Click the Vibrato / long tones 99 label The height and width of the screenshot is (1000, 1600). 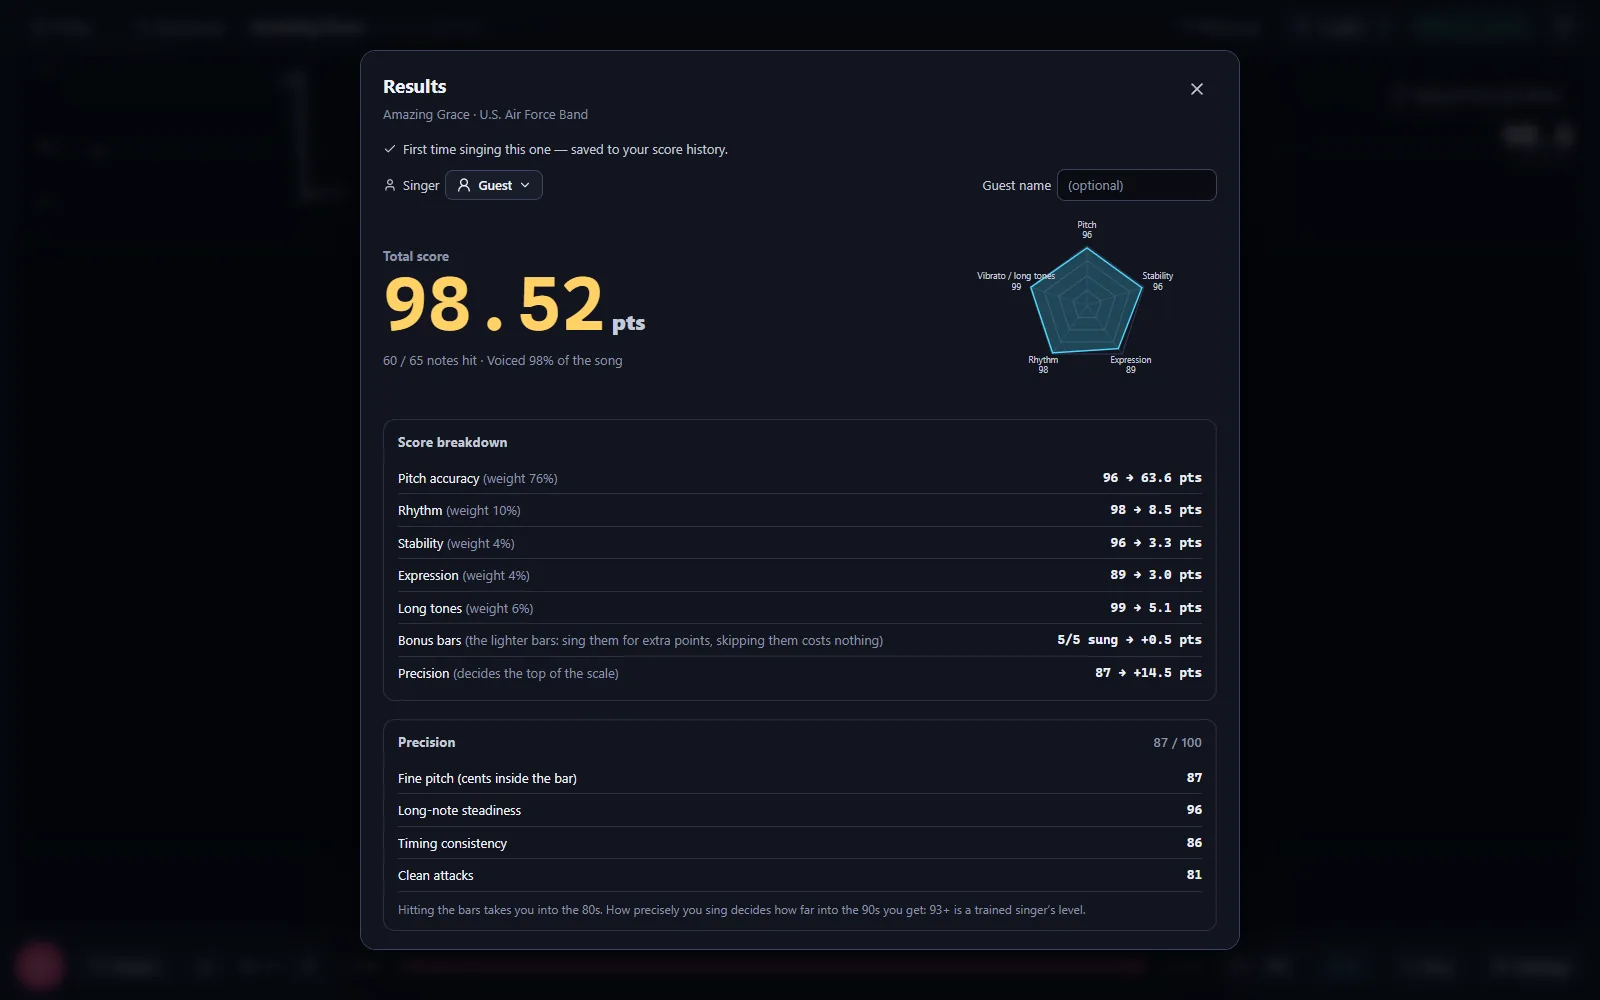(x=1016, y=281)
